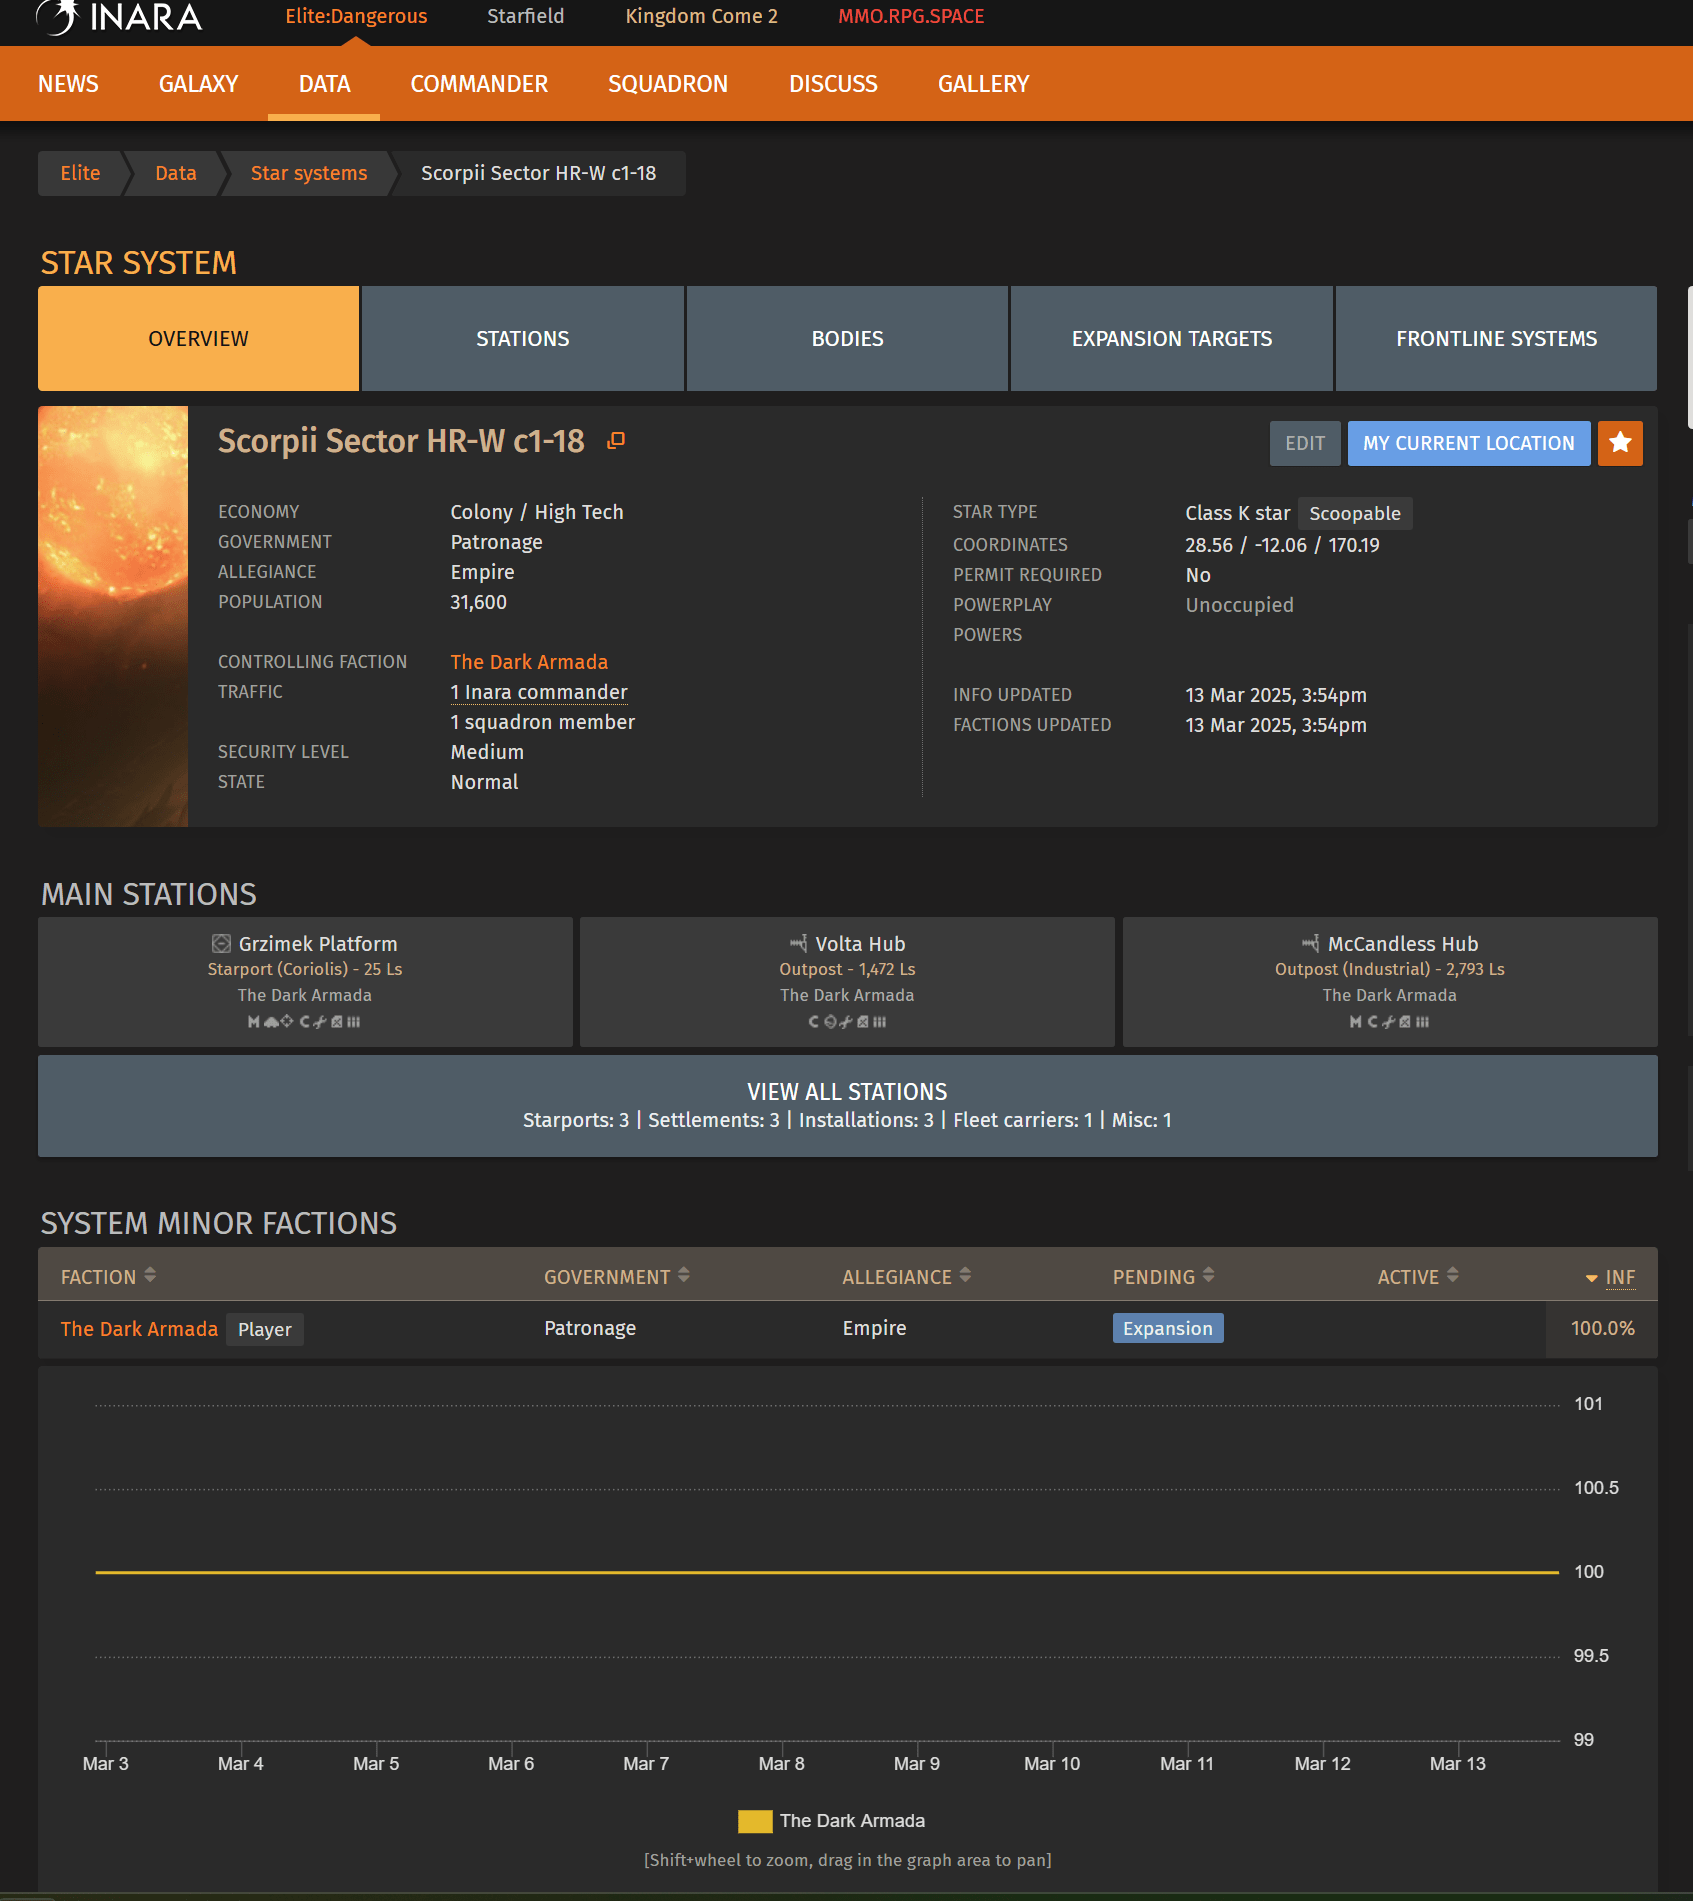This screenshot has width=1693, height=1901.
Task: Switch to the BODIES tab
Action: point(847,338)
